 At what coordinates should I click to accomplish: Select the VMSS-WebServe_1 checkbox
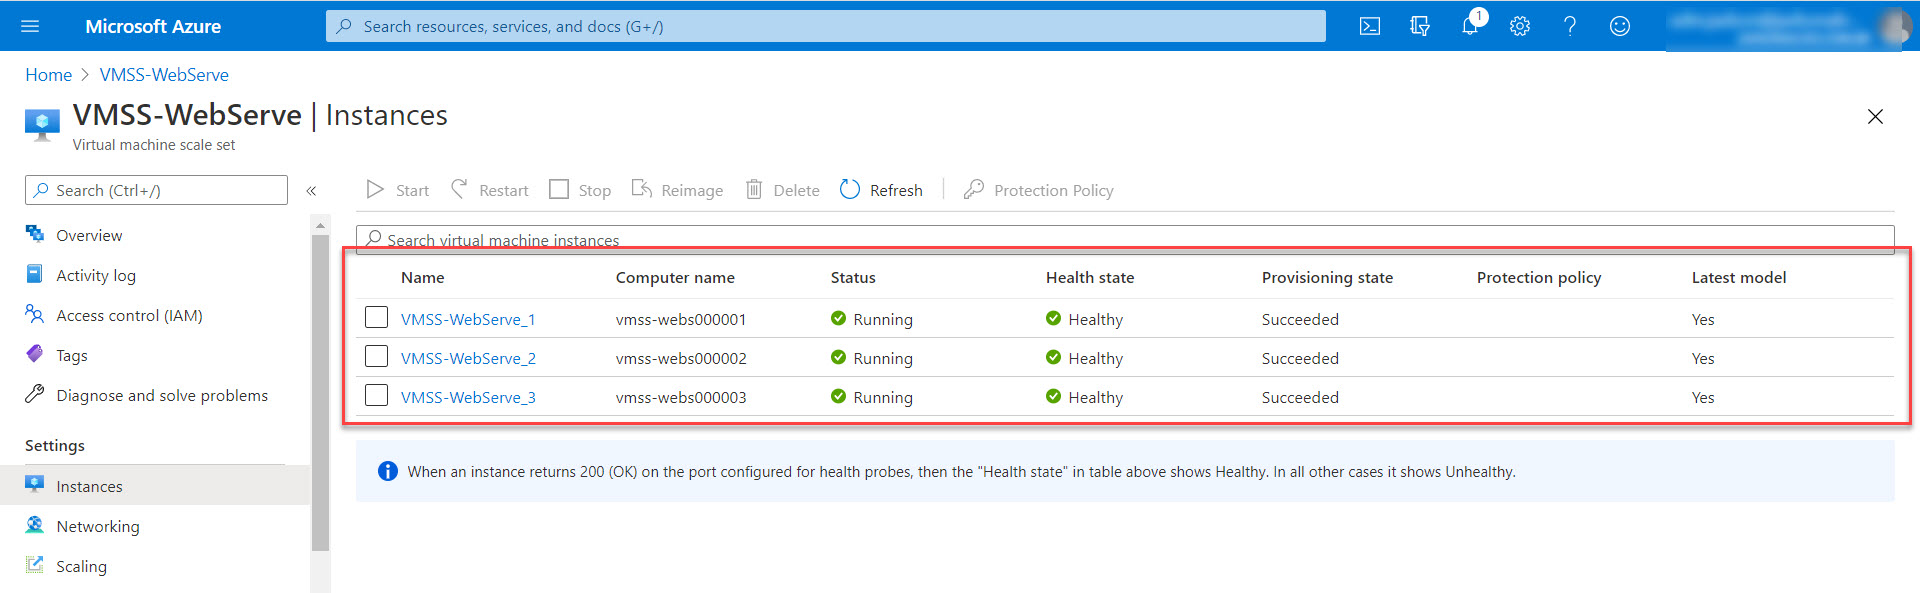click(x=376, y=318)
